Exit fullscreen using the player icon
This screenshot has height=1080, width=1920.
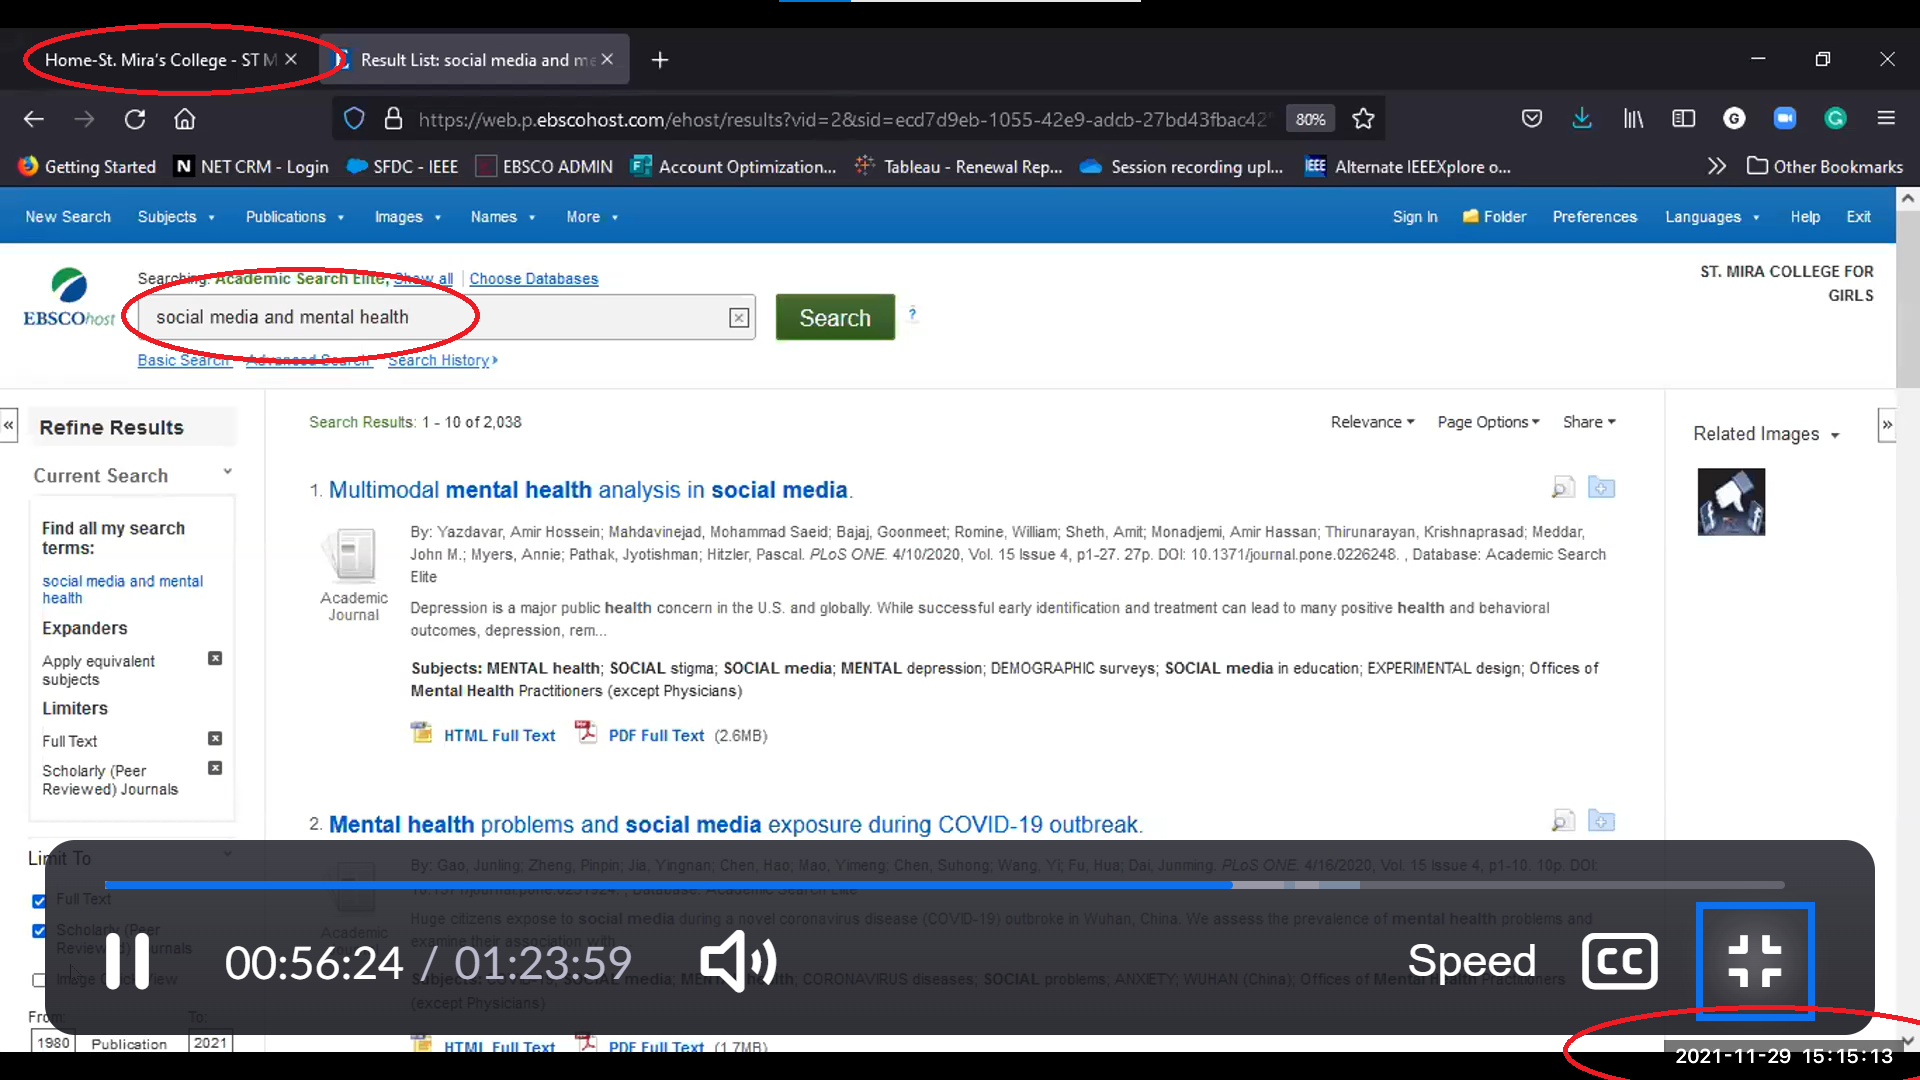tap(1756, 961)
